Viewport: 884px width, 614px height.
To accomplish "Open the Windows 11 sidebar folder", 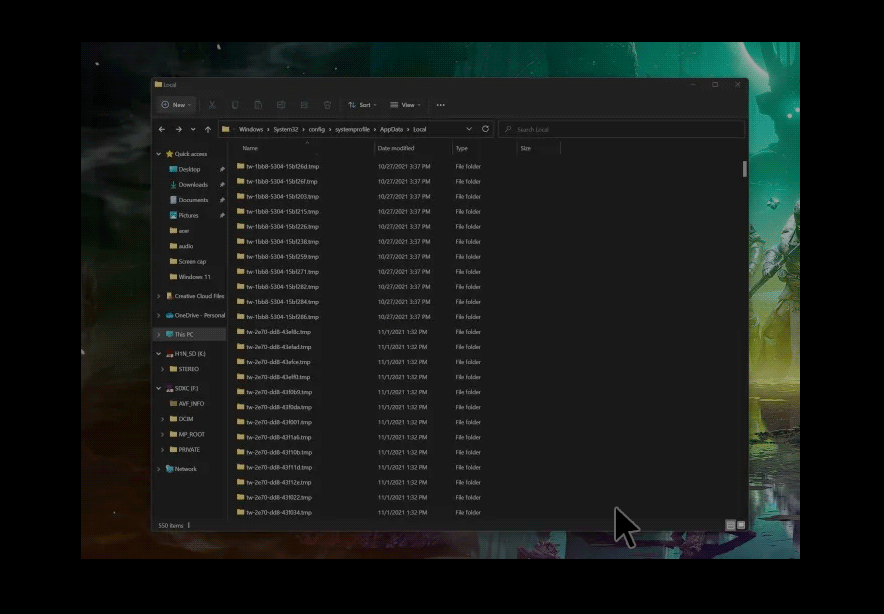I will (194, 277).
